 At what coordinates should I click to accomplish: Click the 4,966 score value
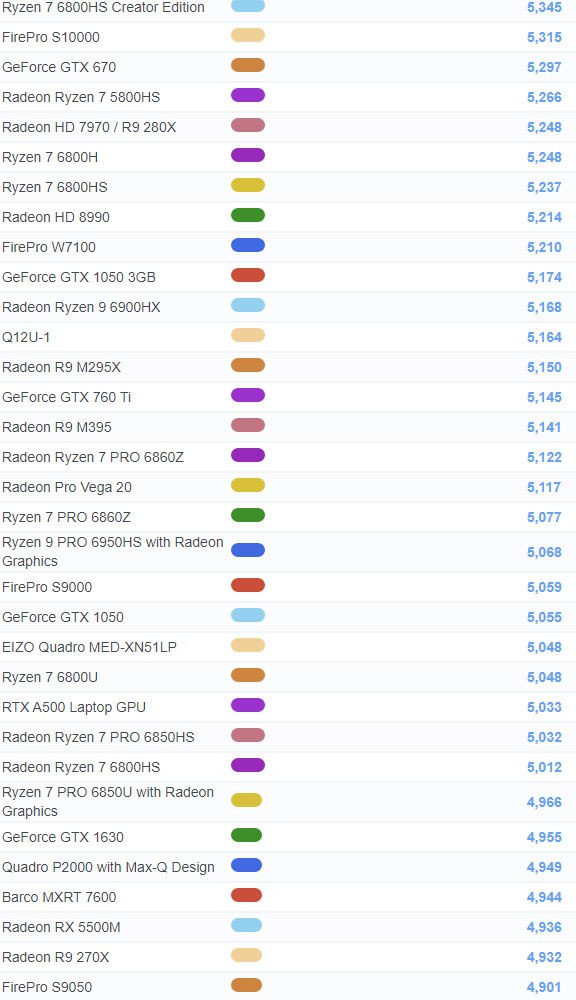[x=544, y=802]
